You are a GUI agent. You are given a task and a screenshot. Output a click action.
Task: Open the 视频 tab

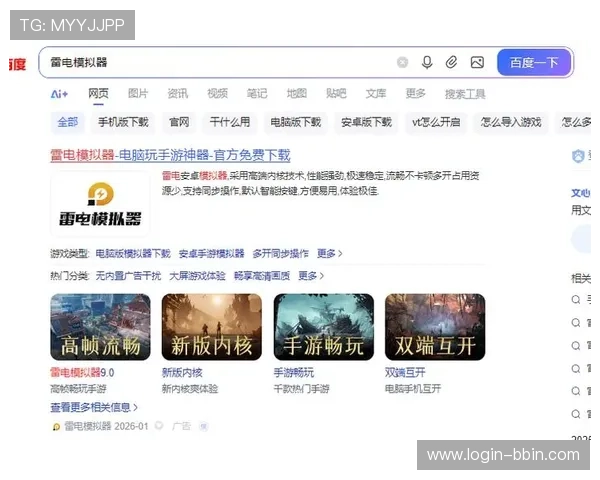click(217, 94)
